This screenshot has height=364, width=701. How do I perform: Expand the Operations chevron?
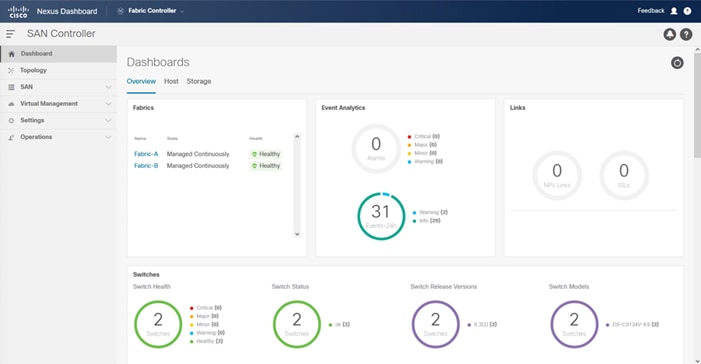108,137
